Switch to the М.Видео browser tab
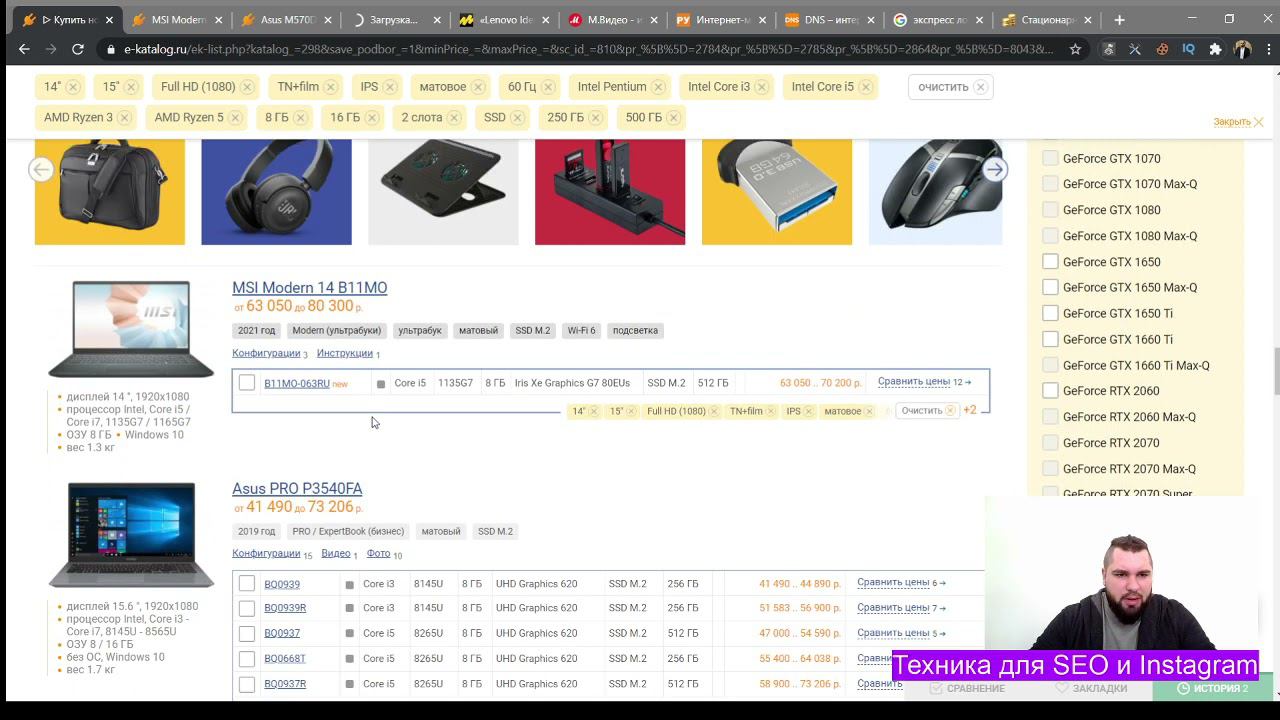This screenshot has height=720, width=1280. click(x=614, y=20)
